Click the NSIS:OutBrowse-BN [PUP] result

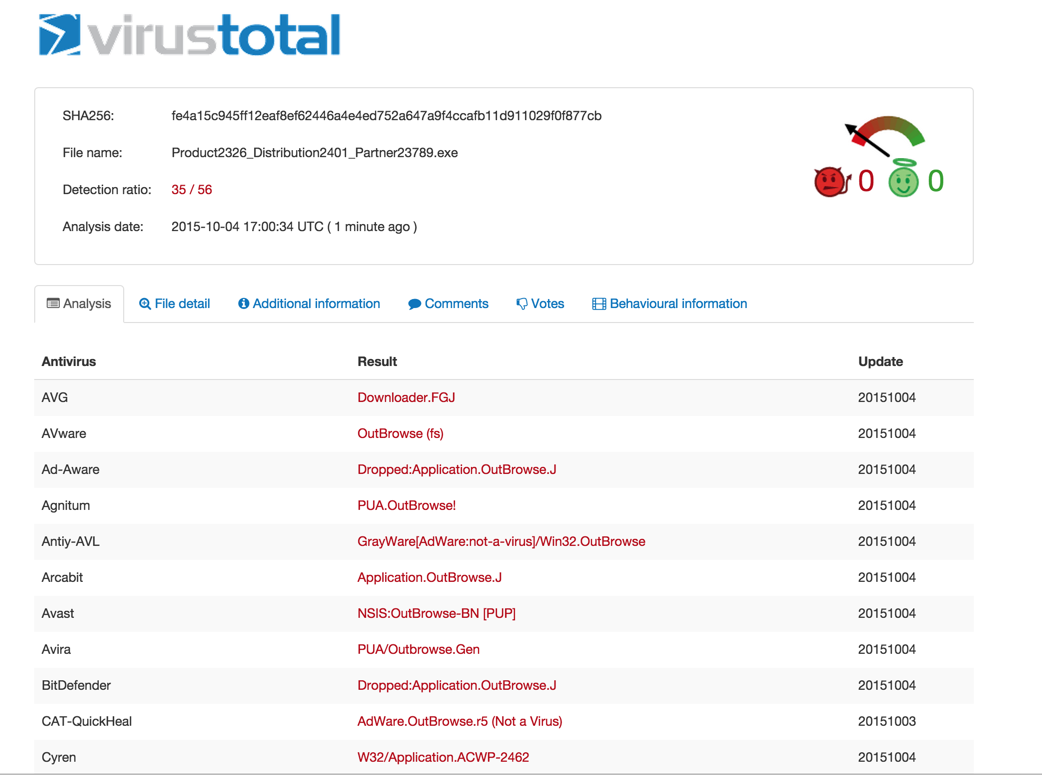[437, 613]
